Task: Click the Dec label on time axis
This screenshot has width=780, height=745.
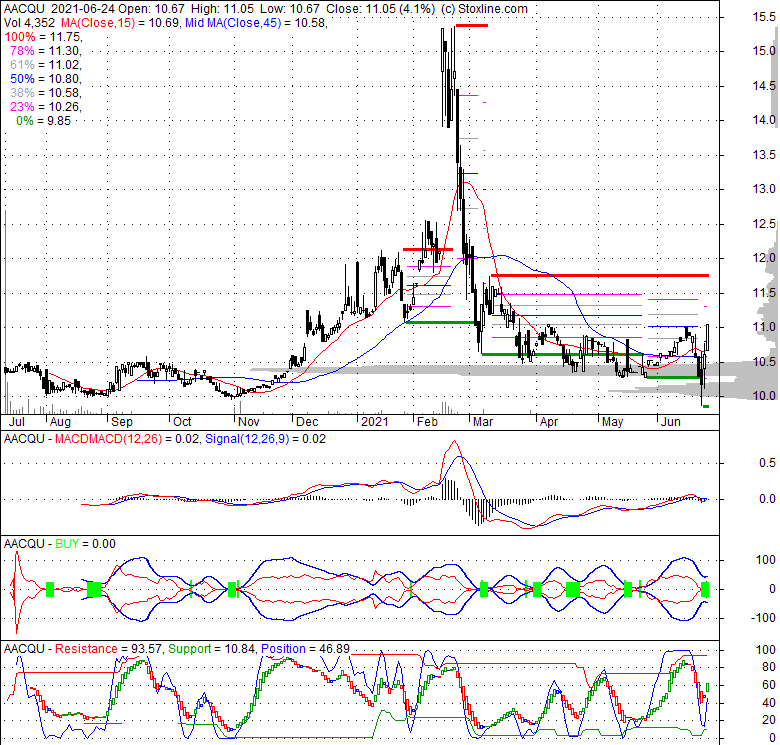Action: (x=307, y=422)
